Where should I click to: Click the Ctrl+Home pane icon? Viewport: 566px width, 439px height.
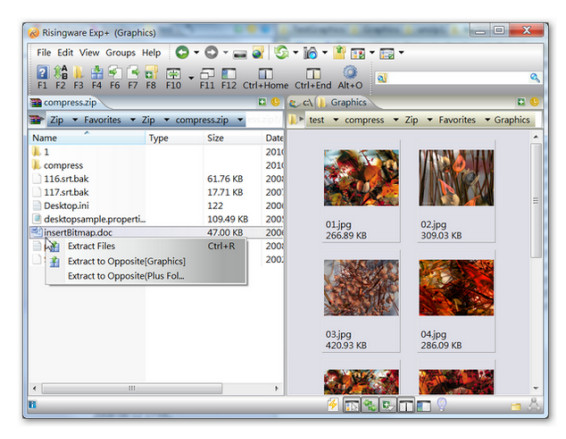point(266,74)
